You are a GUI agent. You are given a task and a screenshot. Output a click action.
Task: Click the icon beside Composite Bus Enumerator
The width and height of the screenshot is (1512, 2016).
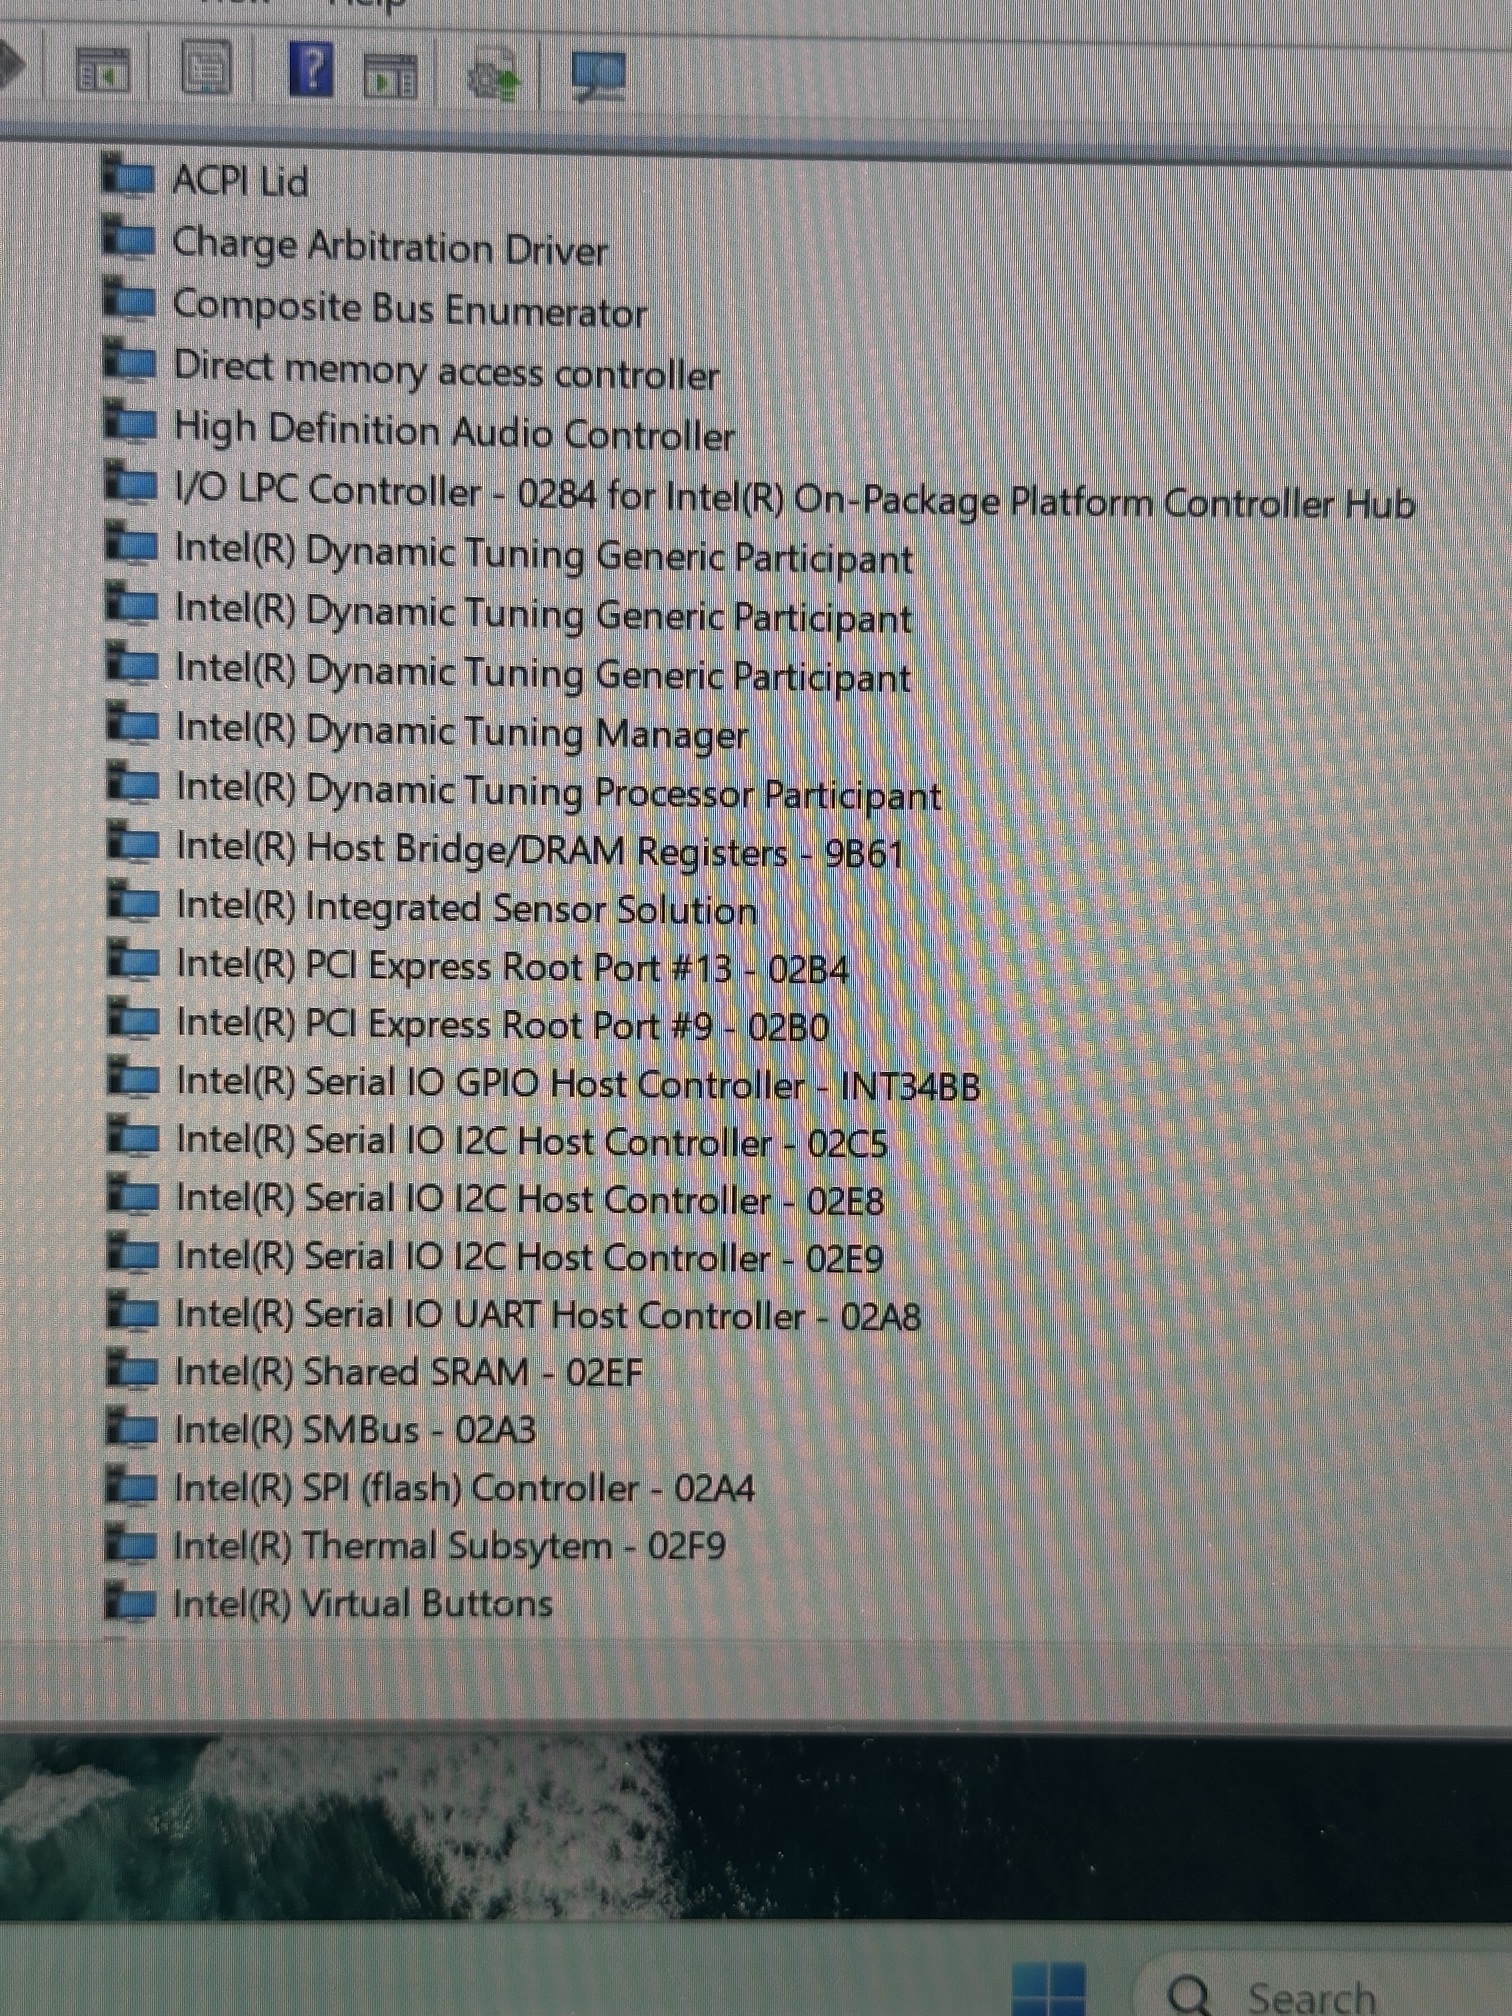[x=129, y=300]
